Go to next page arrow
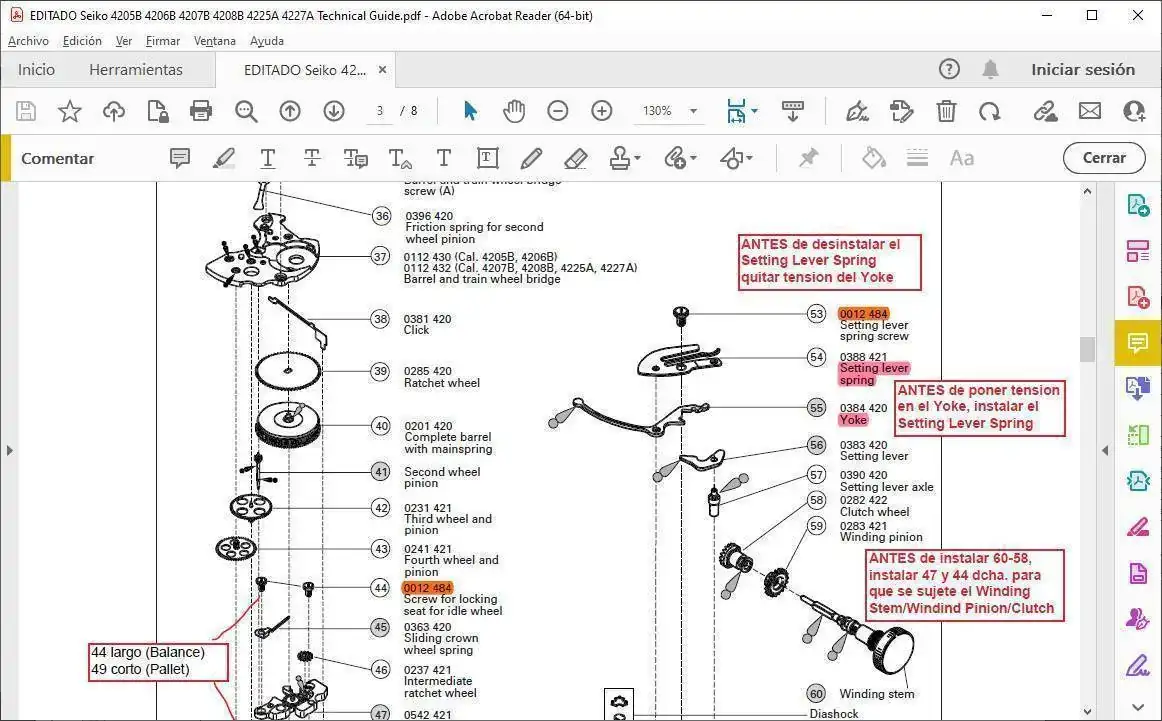Screen dimensions: 1162x721 coord(333,111)
